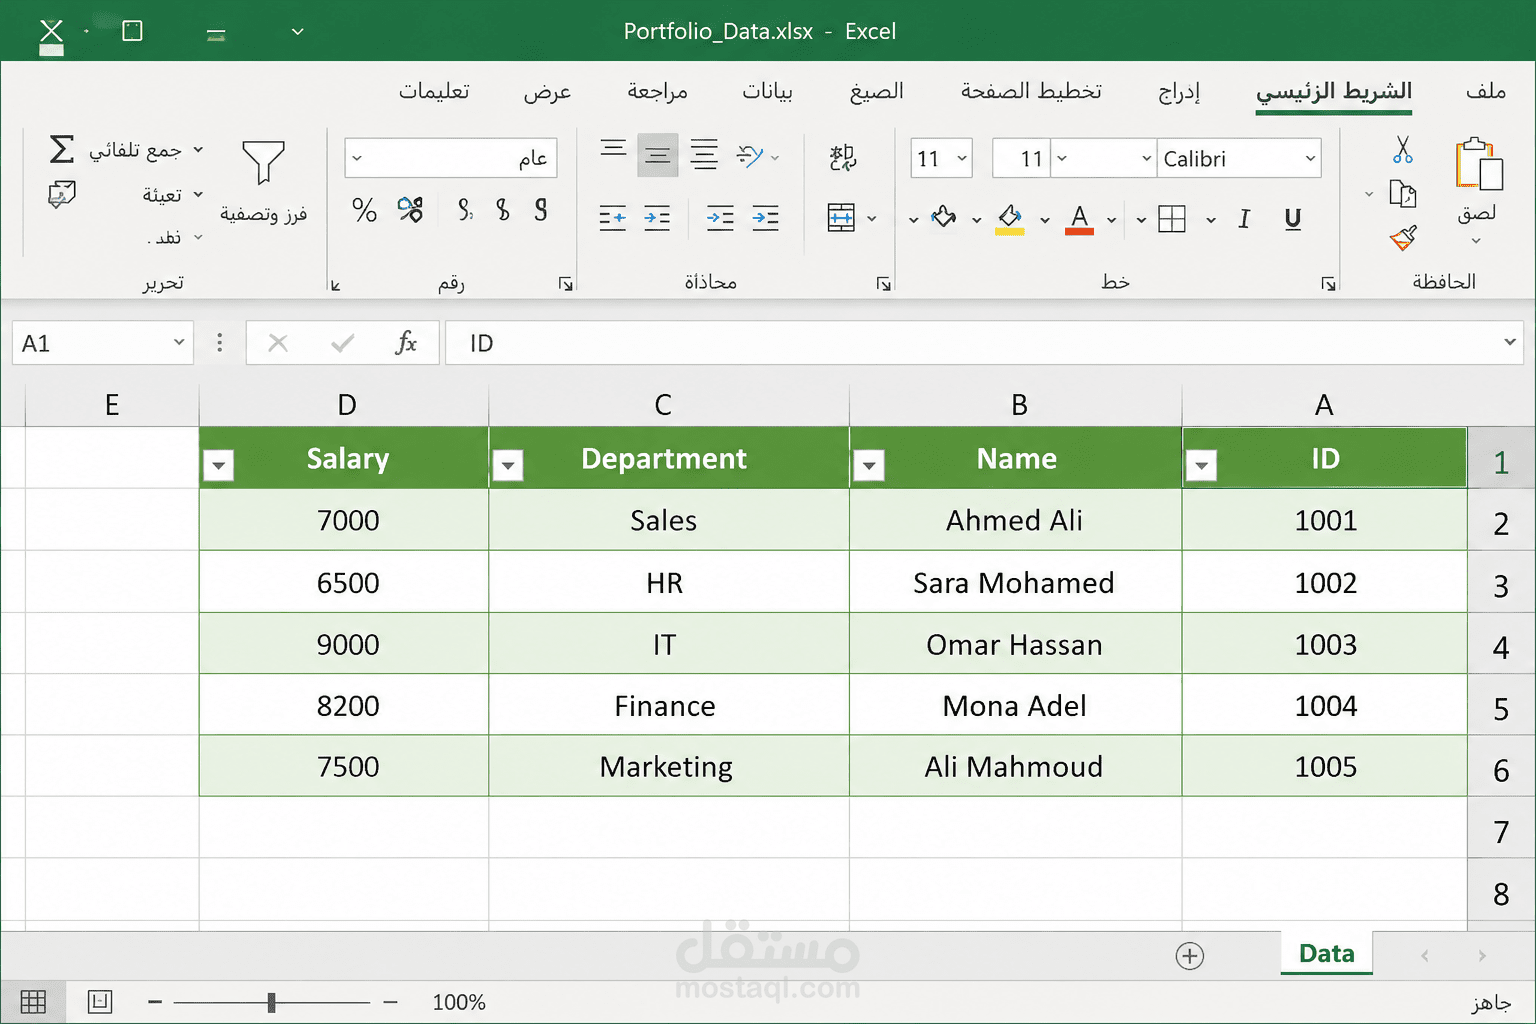Open the Review 'مراجعة' tab
Viewport: 1536px width, 1024px height.
point(657,91)
